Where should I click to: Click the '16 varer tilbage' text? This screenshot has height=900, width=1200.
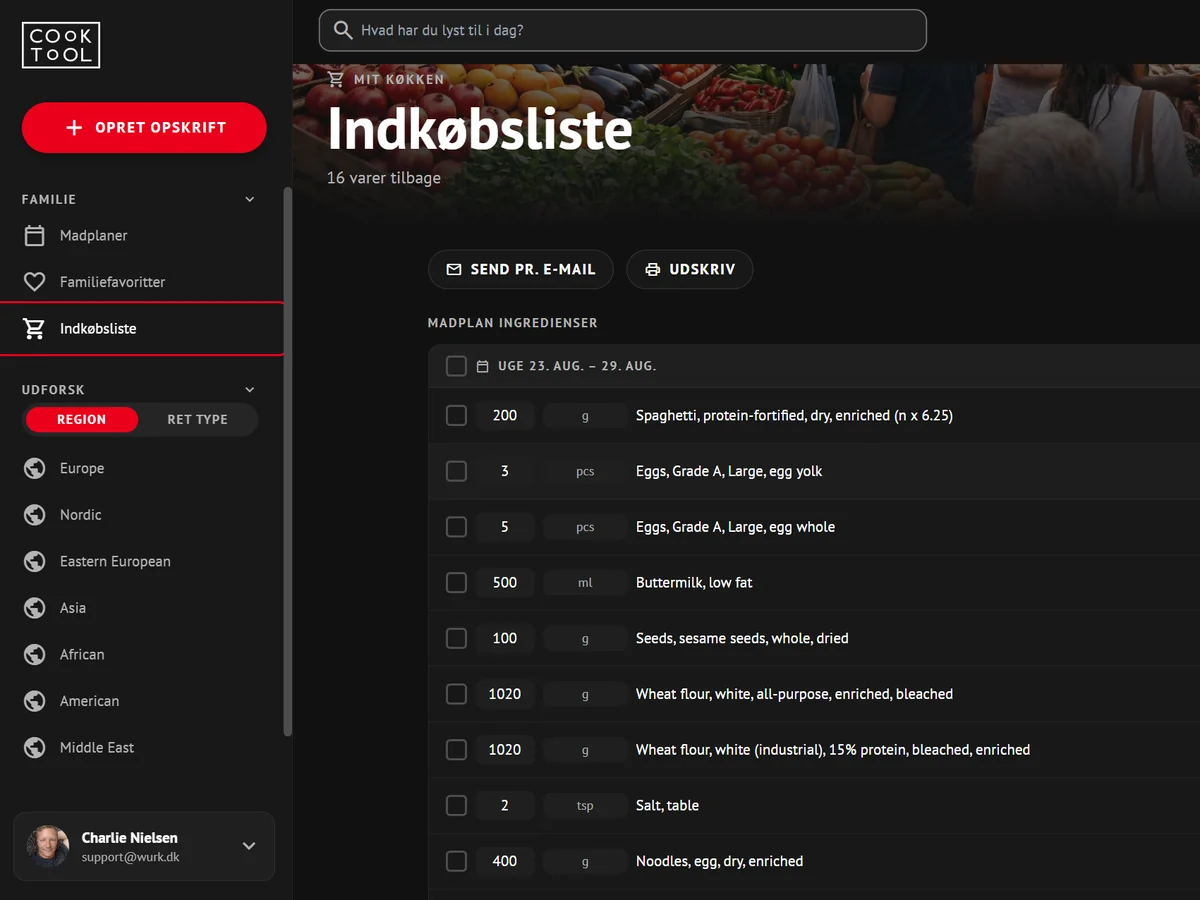click(384, 178)
